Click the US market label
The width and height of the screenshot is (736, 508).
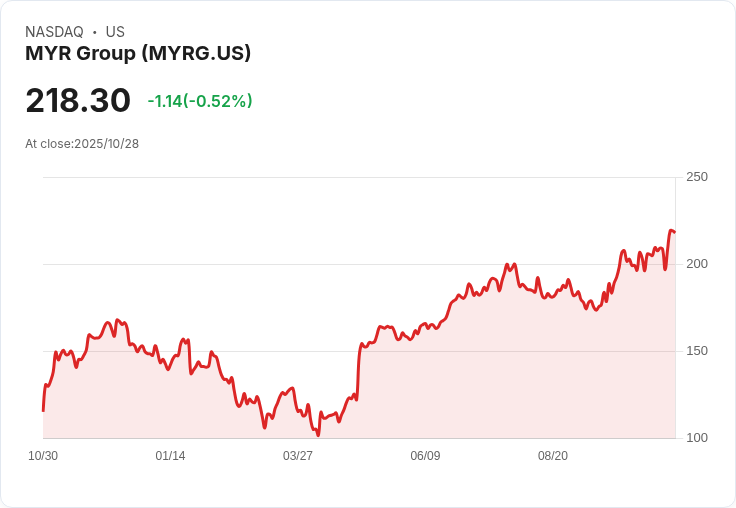(x=115, y=32)
